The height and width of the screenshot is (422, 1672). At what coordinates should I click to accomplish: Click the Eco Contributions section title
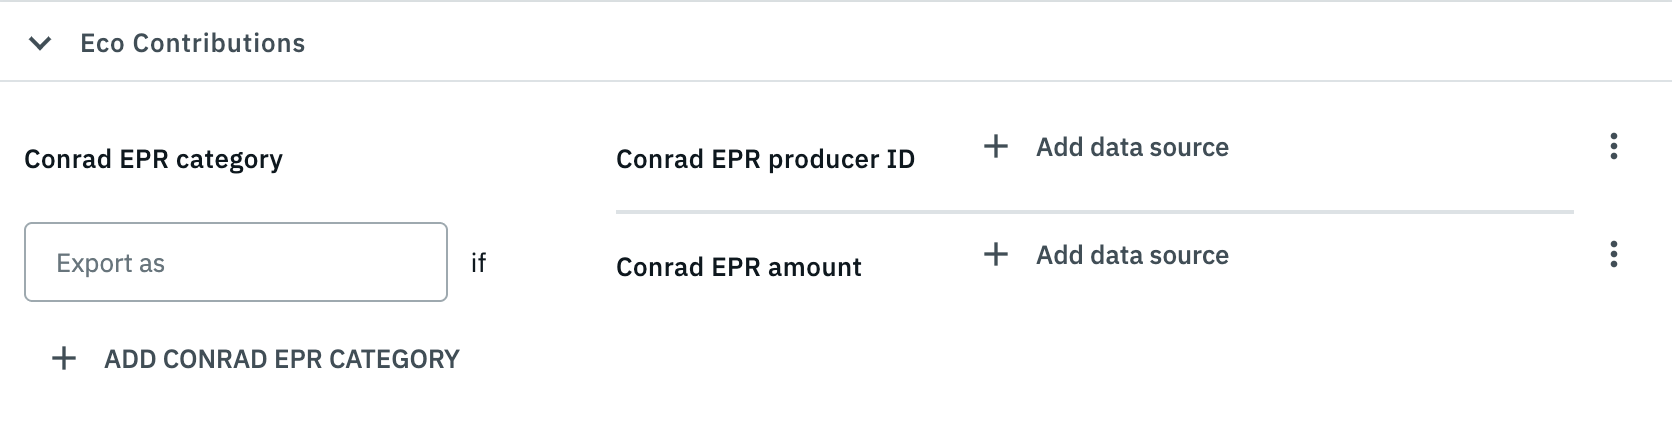click(192, 43)
